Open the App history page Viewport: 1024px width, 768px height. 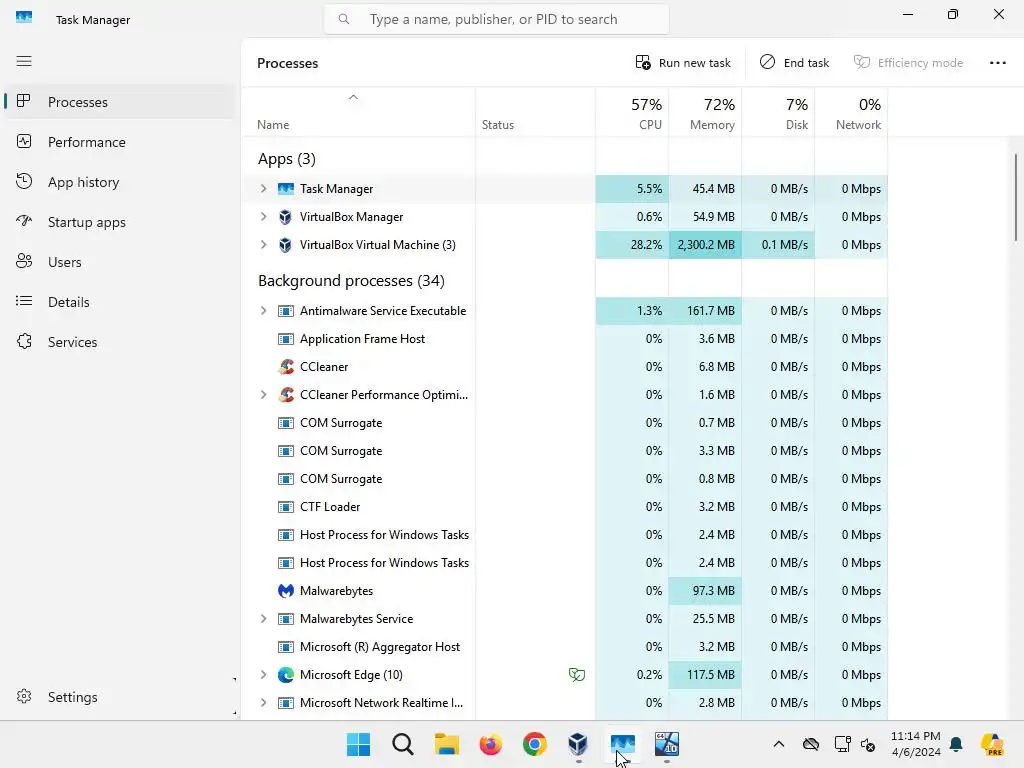point(119,182)
